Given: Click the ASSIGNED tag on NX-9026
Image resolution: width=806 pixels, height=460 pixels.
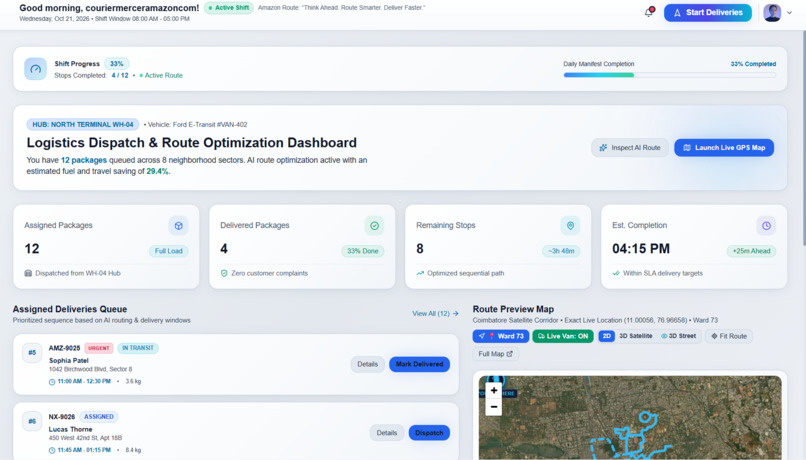Looking at the screenshot, I should (x=99, y=417).
